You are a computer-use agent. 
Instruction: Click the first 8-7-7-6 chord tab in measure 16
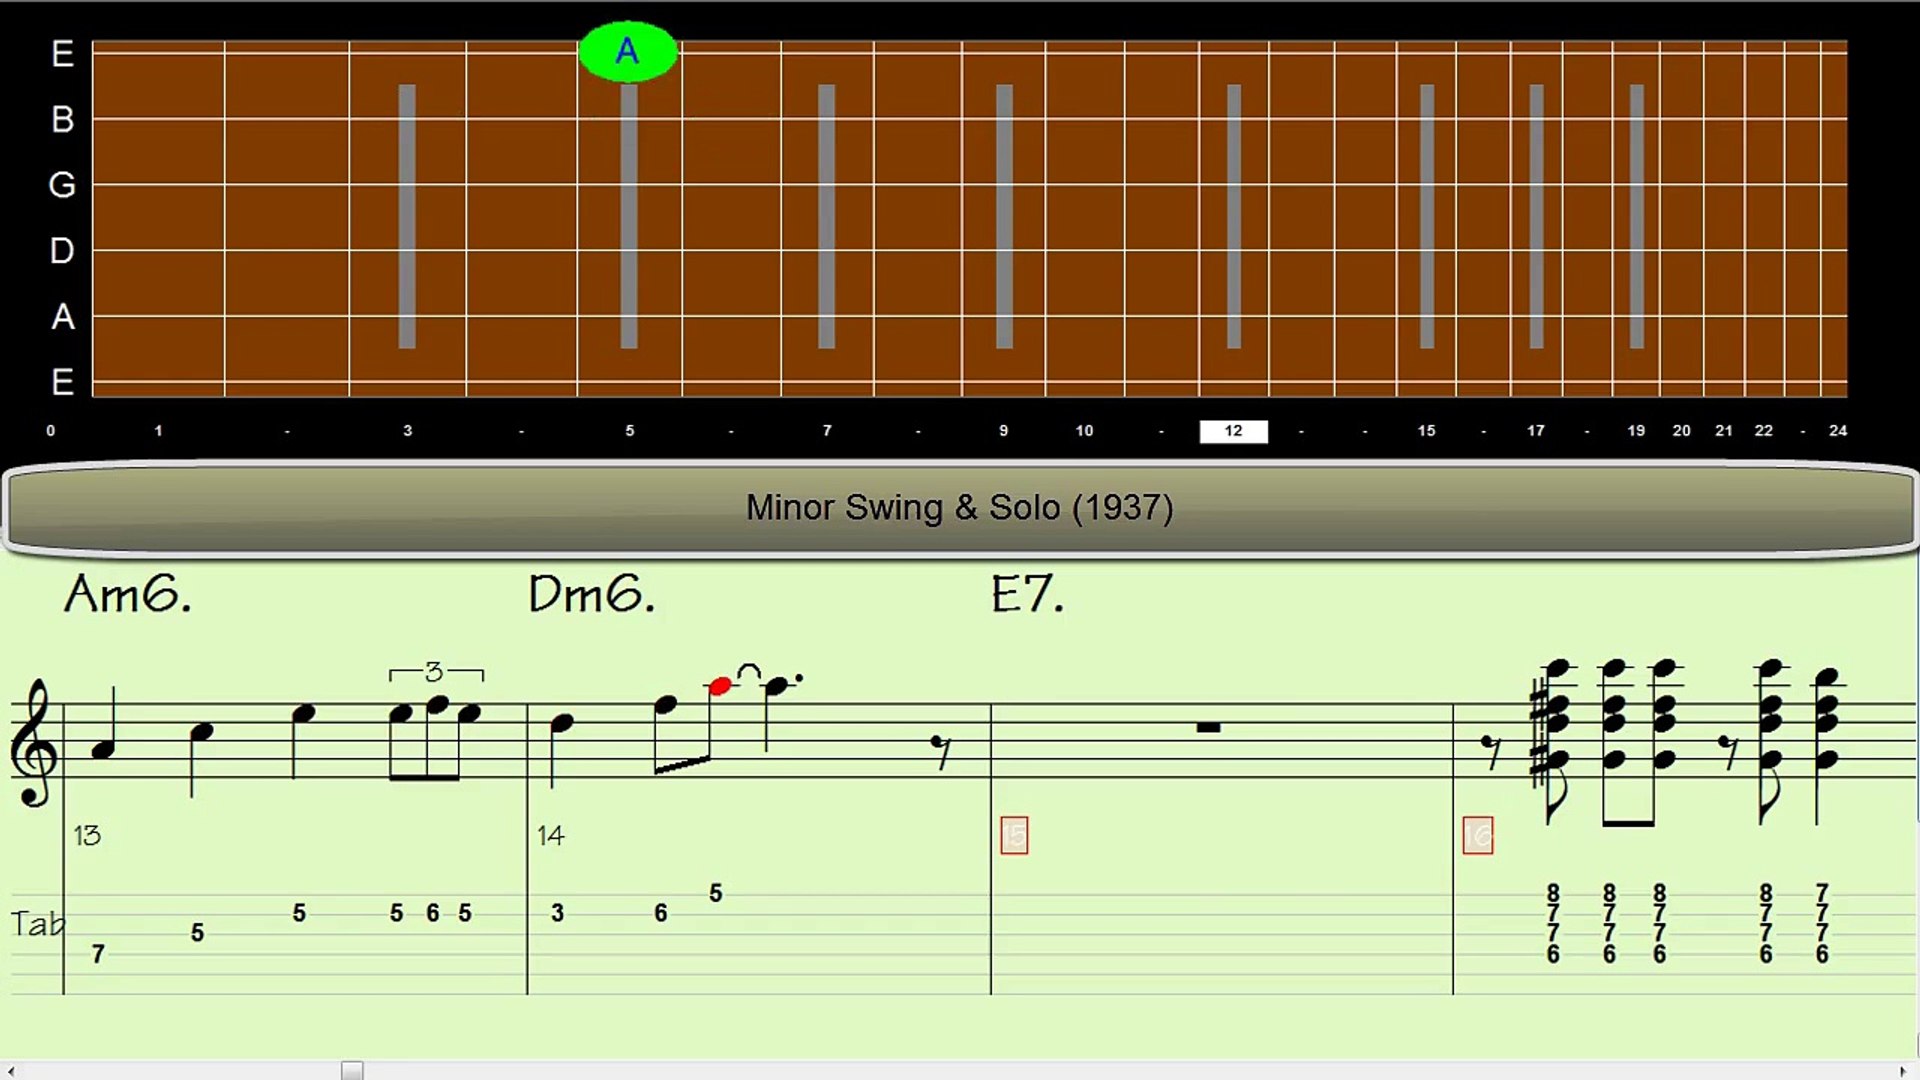tap(1553, 924)
